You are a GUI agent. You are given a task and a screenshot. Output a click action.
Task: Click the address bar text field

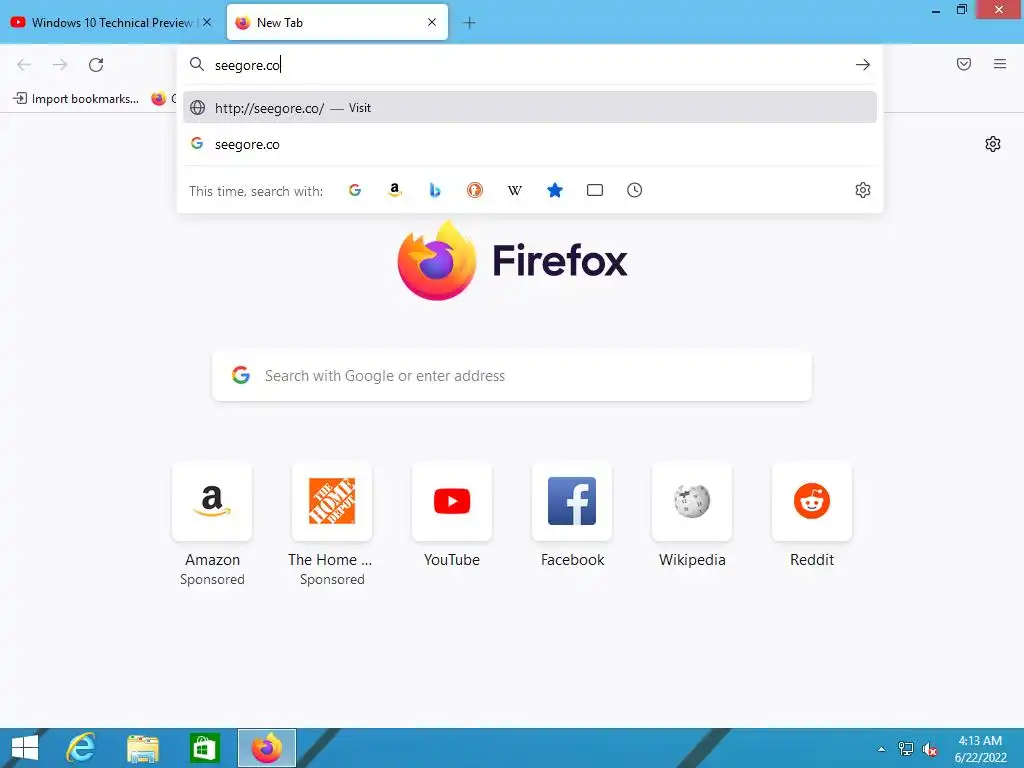click(x=530, y=65)
